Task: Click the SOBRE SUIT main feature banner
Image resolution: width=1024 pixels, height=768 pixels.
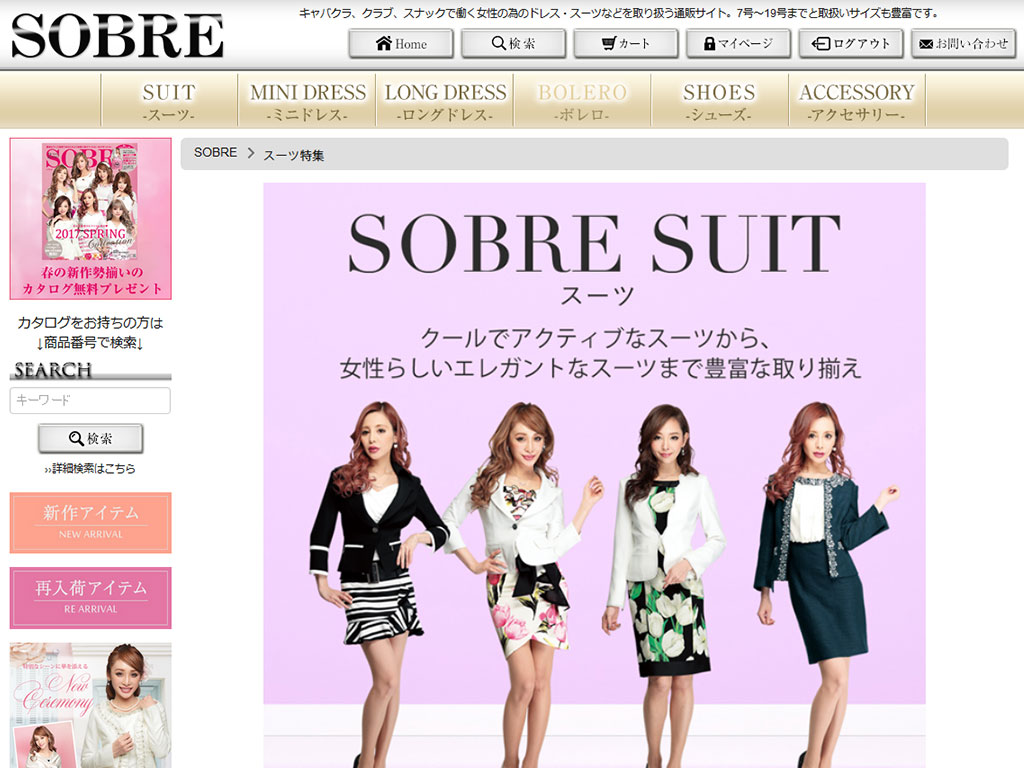Action: tap(594, 475)
